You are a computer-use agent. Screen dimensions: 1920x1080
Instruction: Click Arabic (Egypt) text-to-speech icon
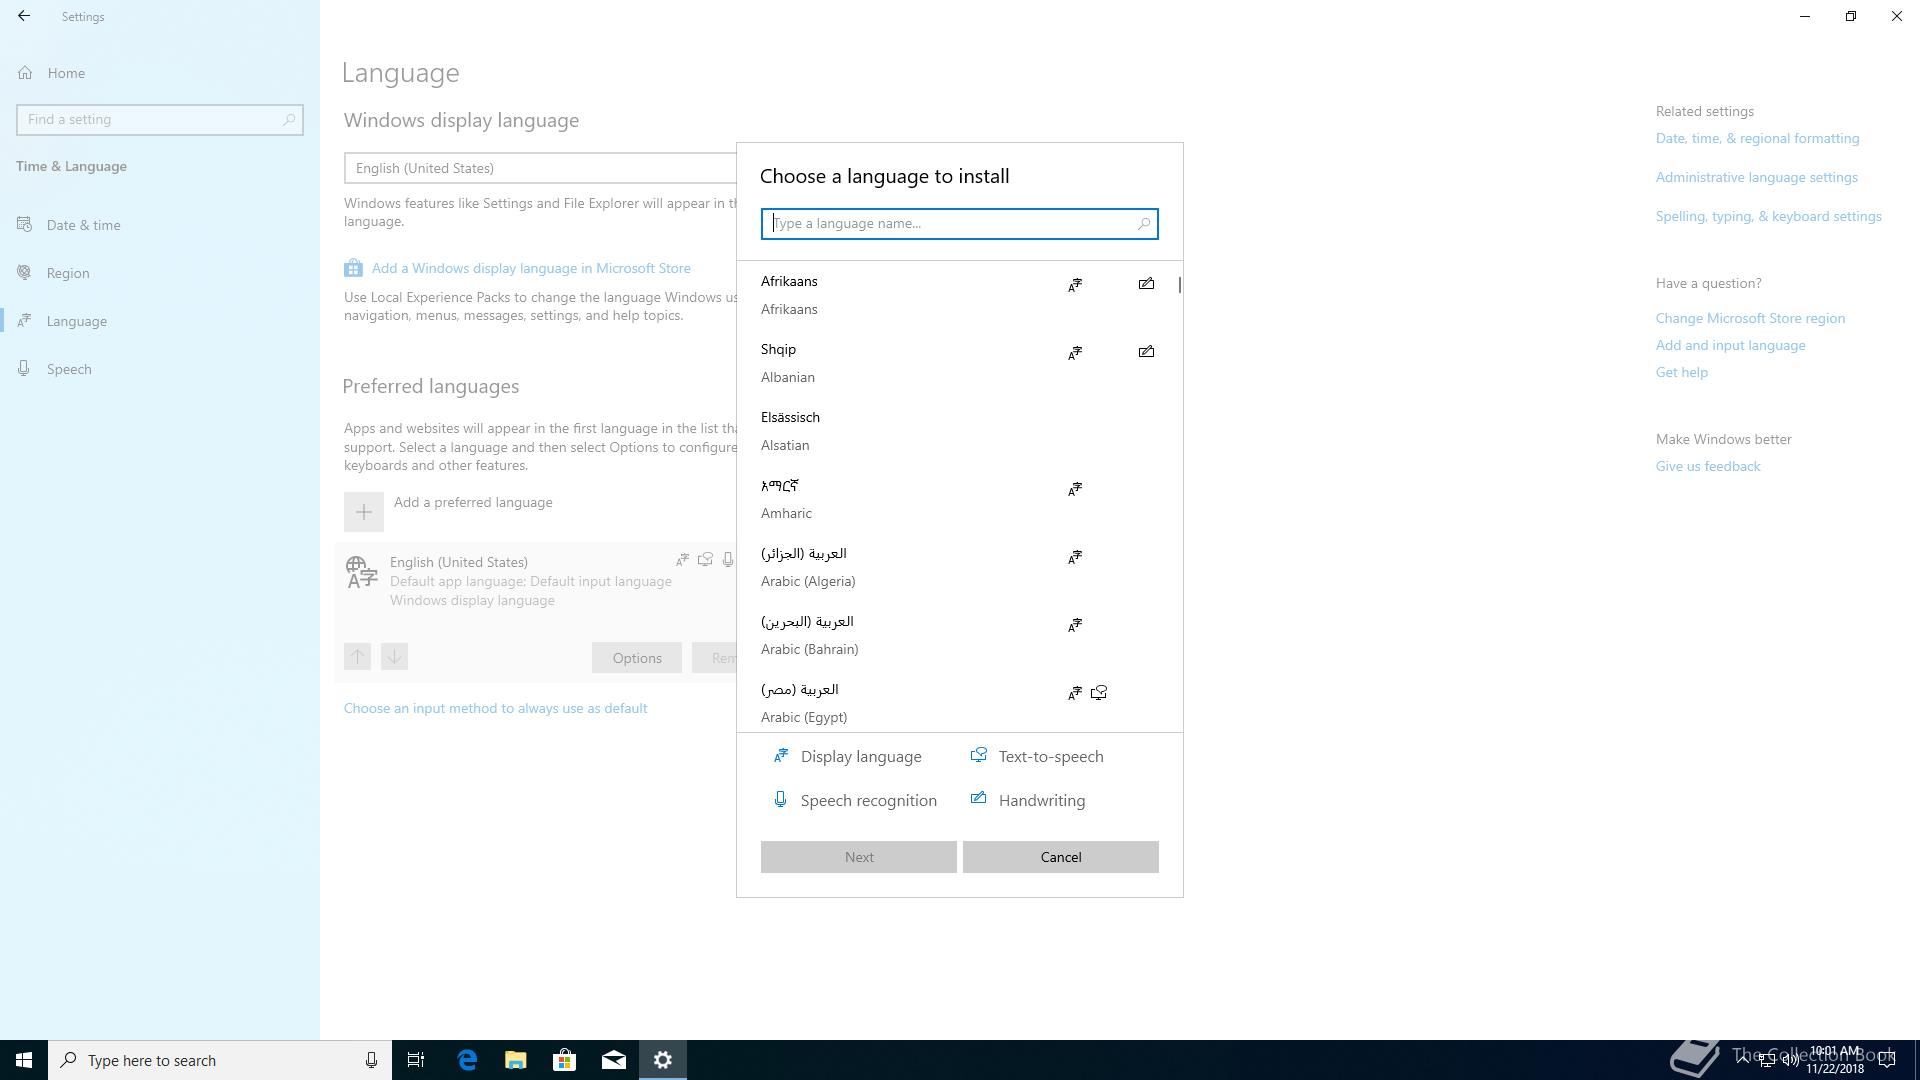coord(1099,693)
